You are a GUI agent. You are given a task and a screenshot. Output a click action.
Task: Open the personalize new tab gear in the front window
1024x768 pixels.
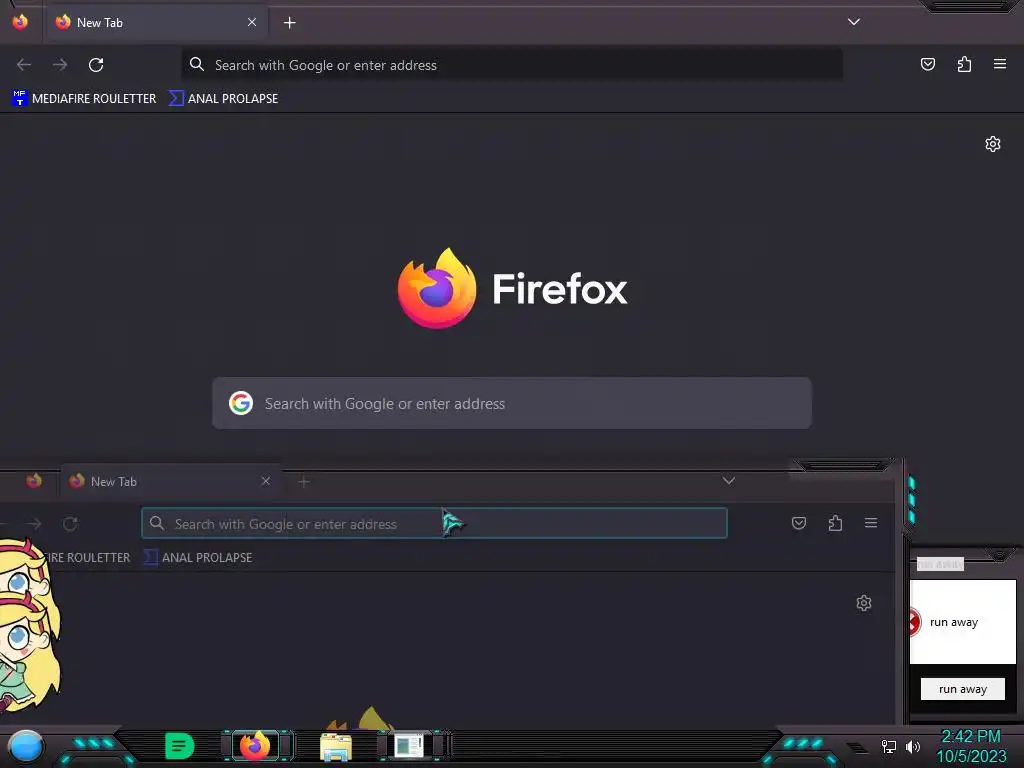click(x=993, y=144)
